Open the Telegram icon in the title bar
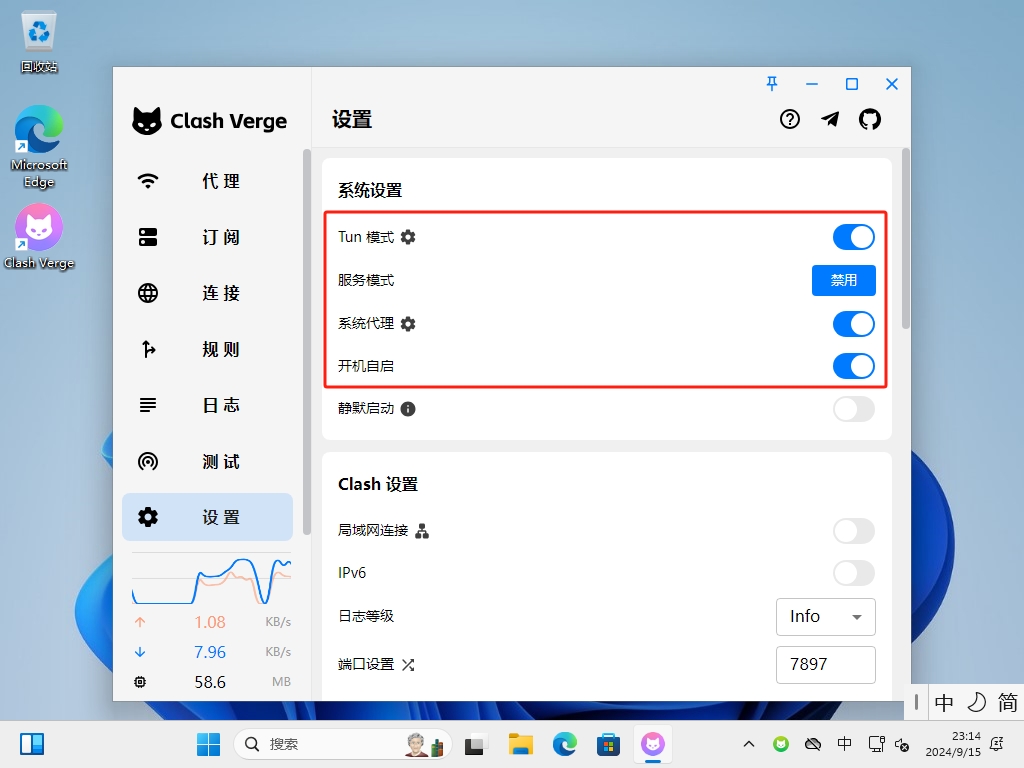Viewport: 1024px width, 768px height. [830, 119]
